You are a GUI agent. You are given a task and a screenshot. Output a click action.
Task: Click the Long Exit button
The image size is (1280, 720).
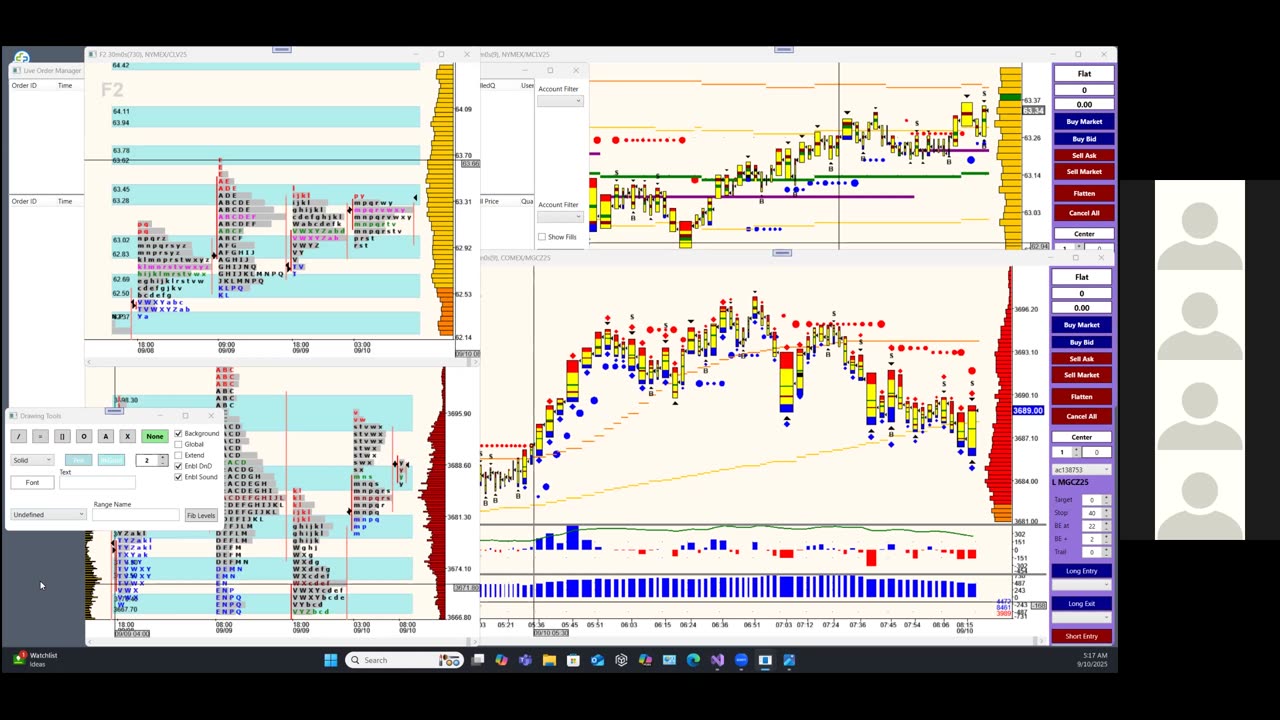coord(1081,603)
